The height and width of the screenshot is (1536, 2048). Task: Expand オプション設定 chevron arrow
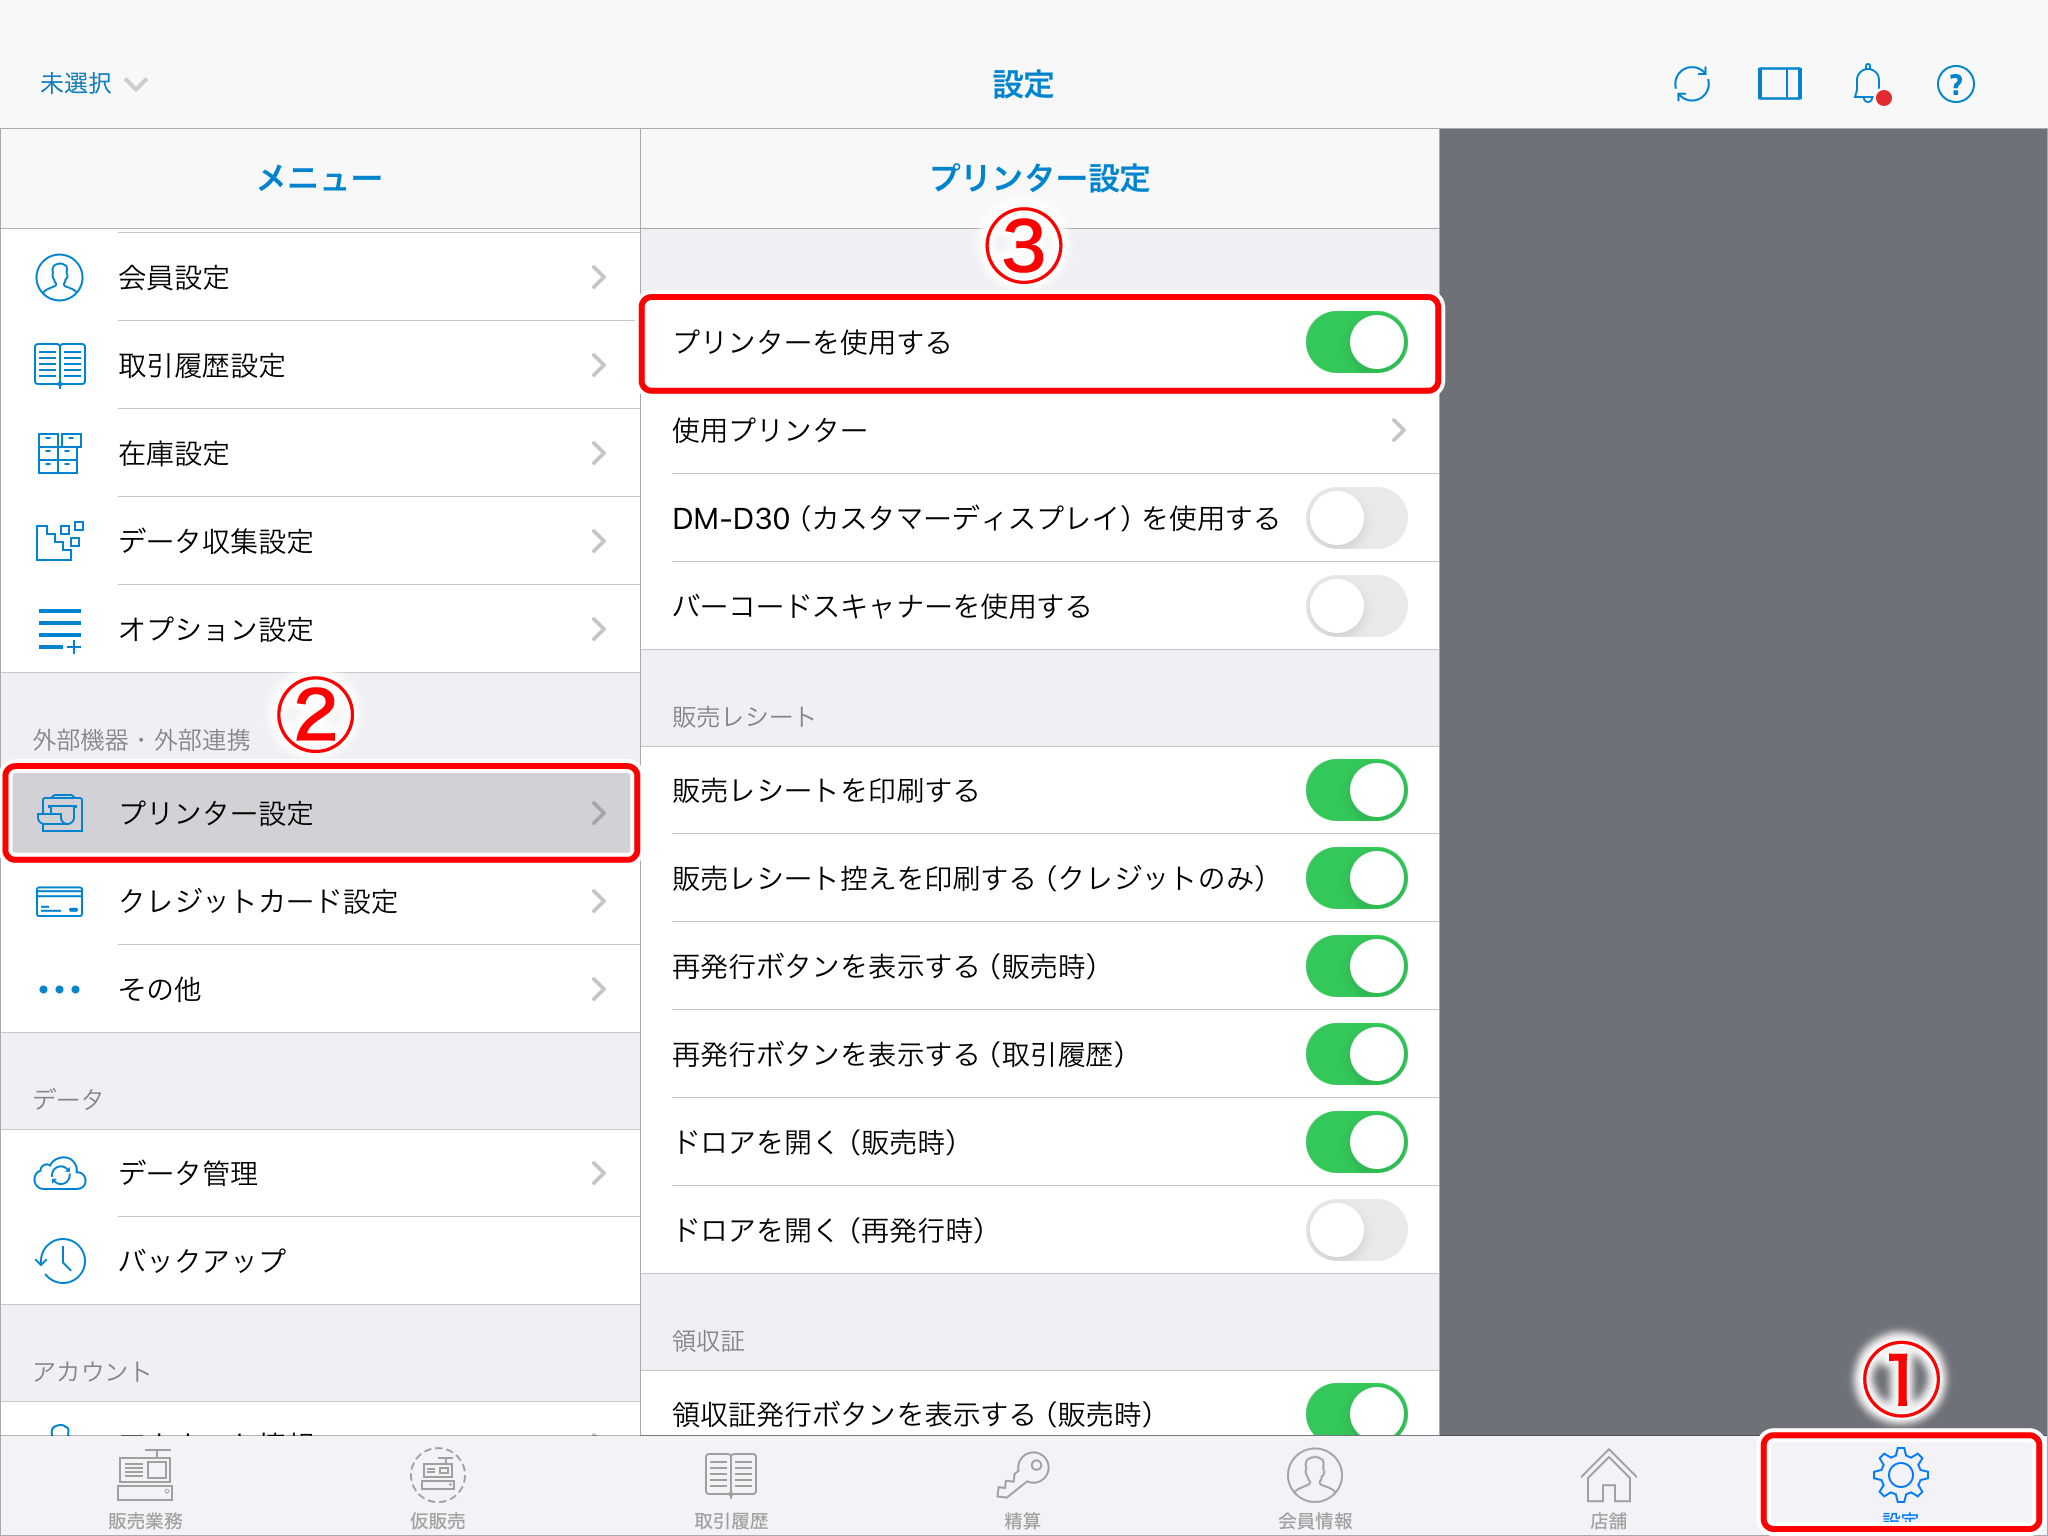[598, 629]
